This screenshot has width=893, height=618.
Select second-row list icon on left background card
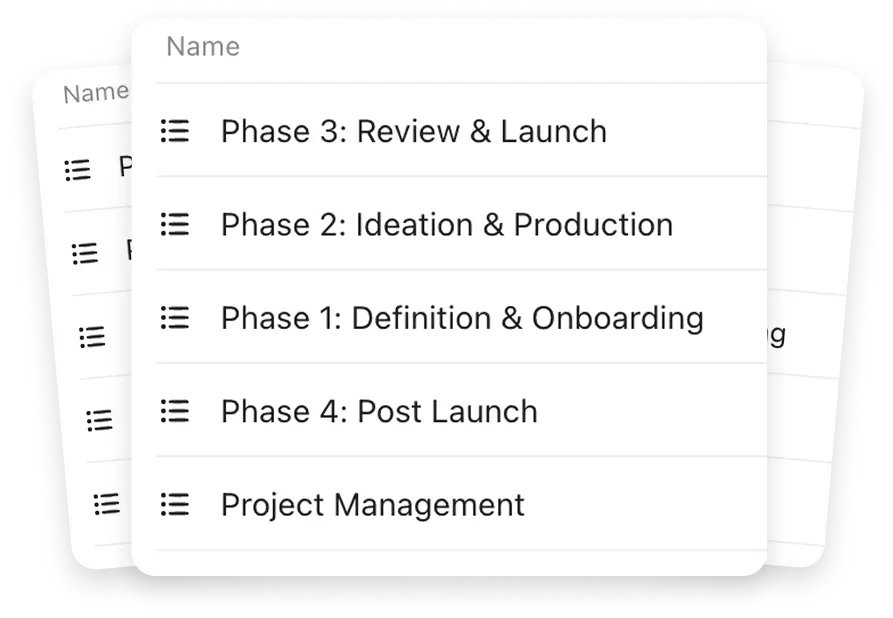[x=85, y=254]
